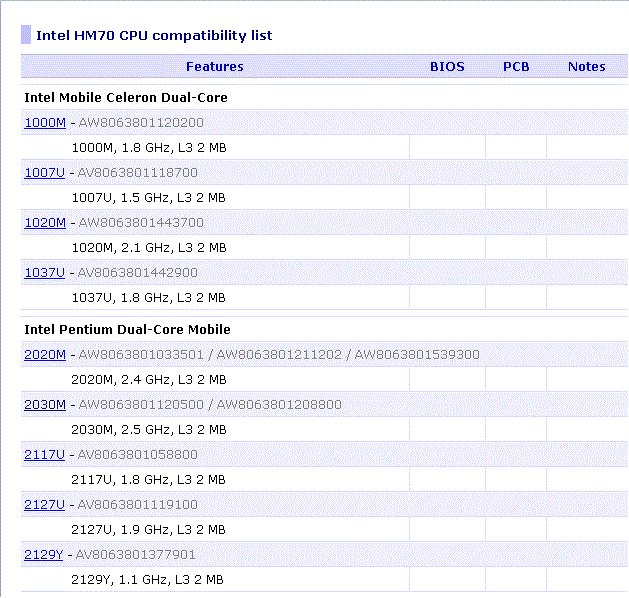Click '1020M, 2.1 GHz, L3 2 MB' row
629x598 pixels.
(x=324, y=247)
